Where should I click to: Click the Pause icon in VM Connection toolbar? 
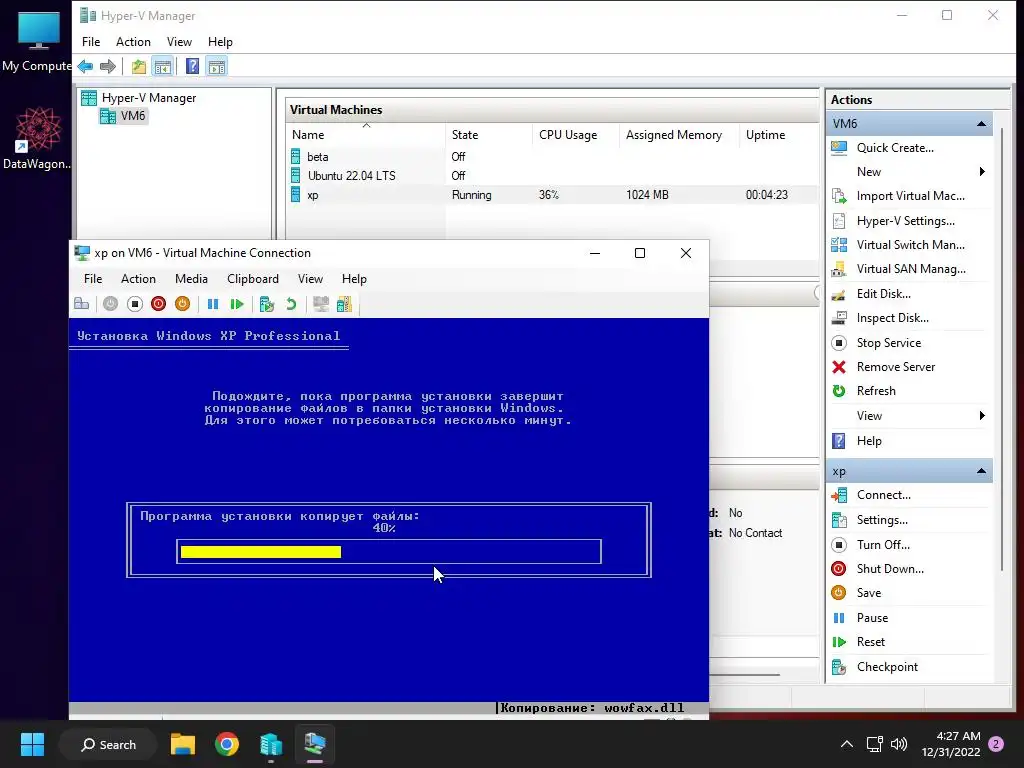tap(213, 304)
